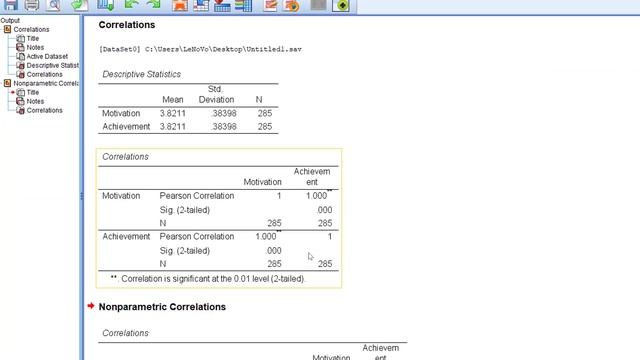
Task: Click the grayed-out square toolbar icon
Action: coord(318,5)
